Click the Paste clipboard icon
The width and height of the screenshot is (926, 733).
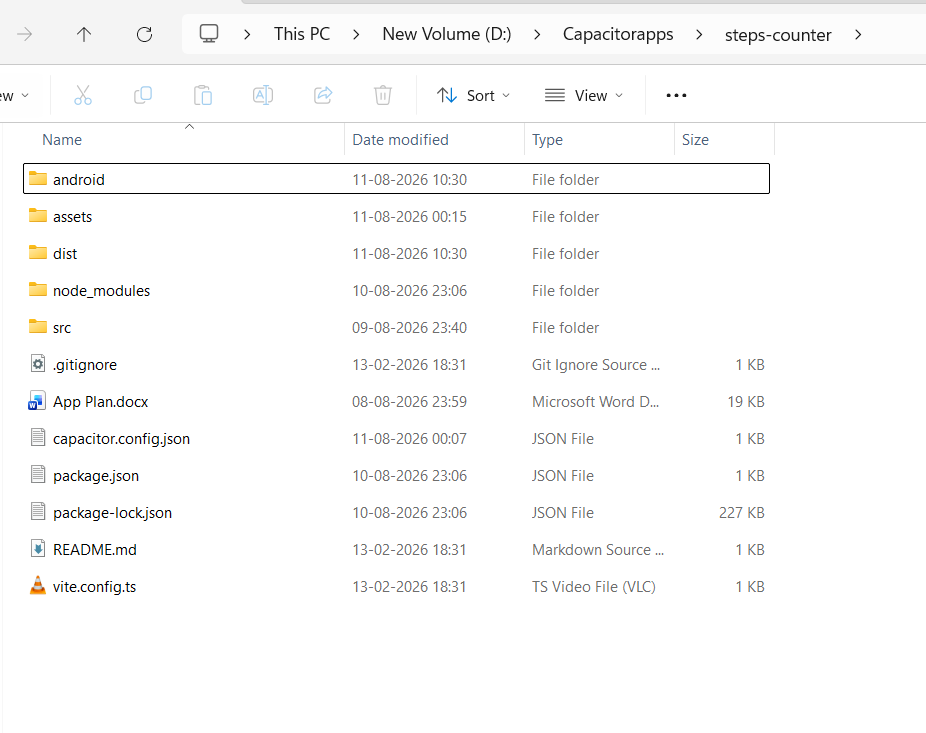[203, 95]
